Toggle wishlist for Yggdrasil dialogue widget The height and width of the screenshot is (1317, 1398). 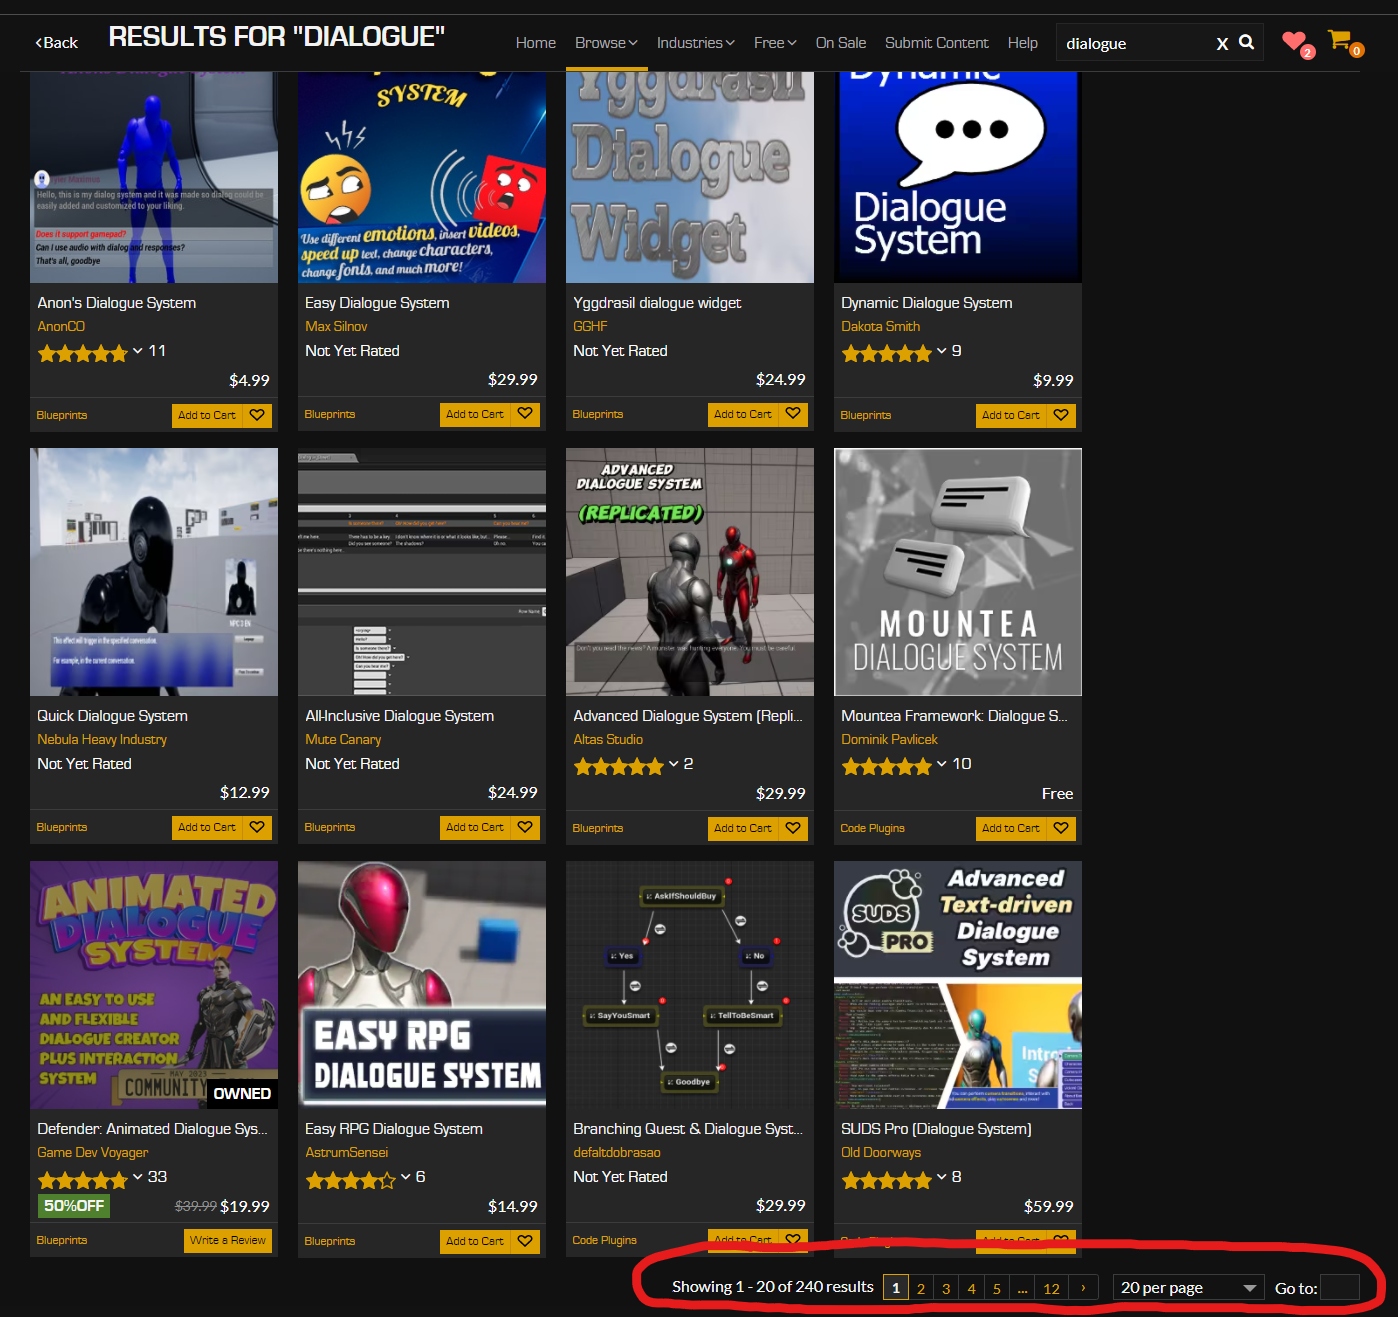793,414
